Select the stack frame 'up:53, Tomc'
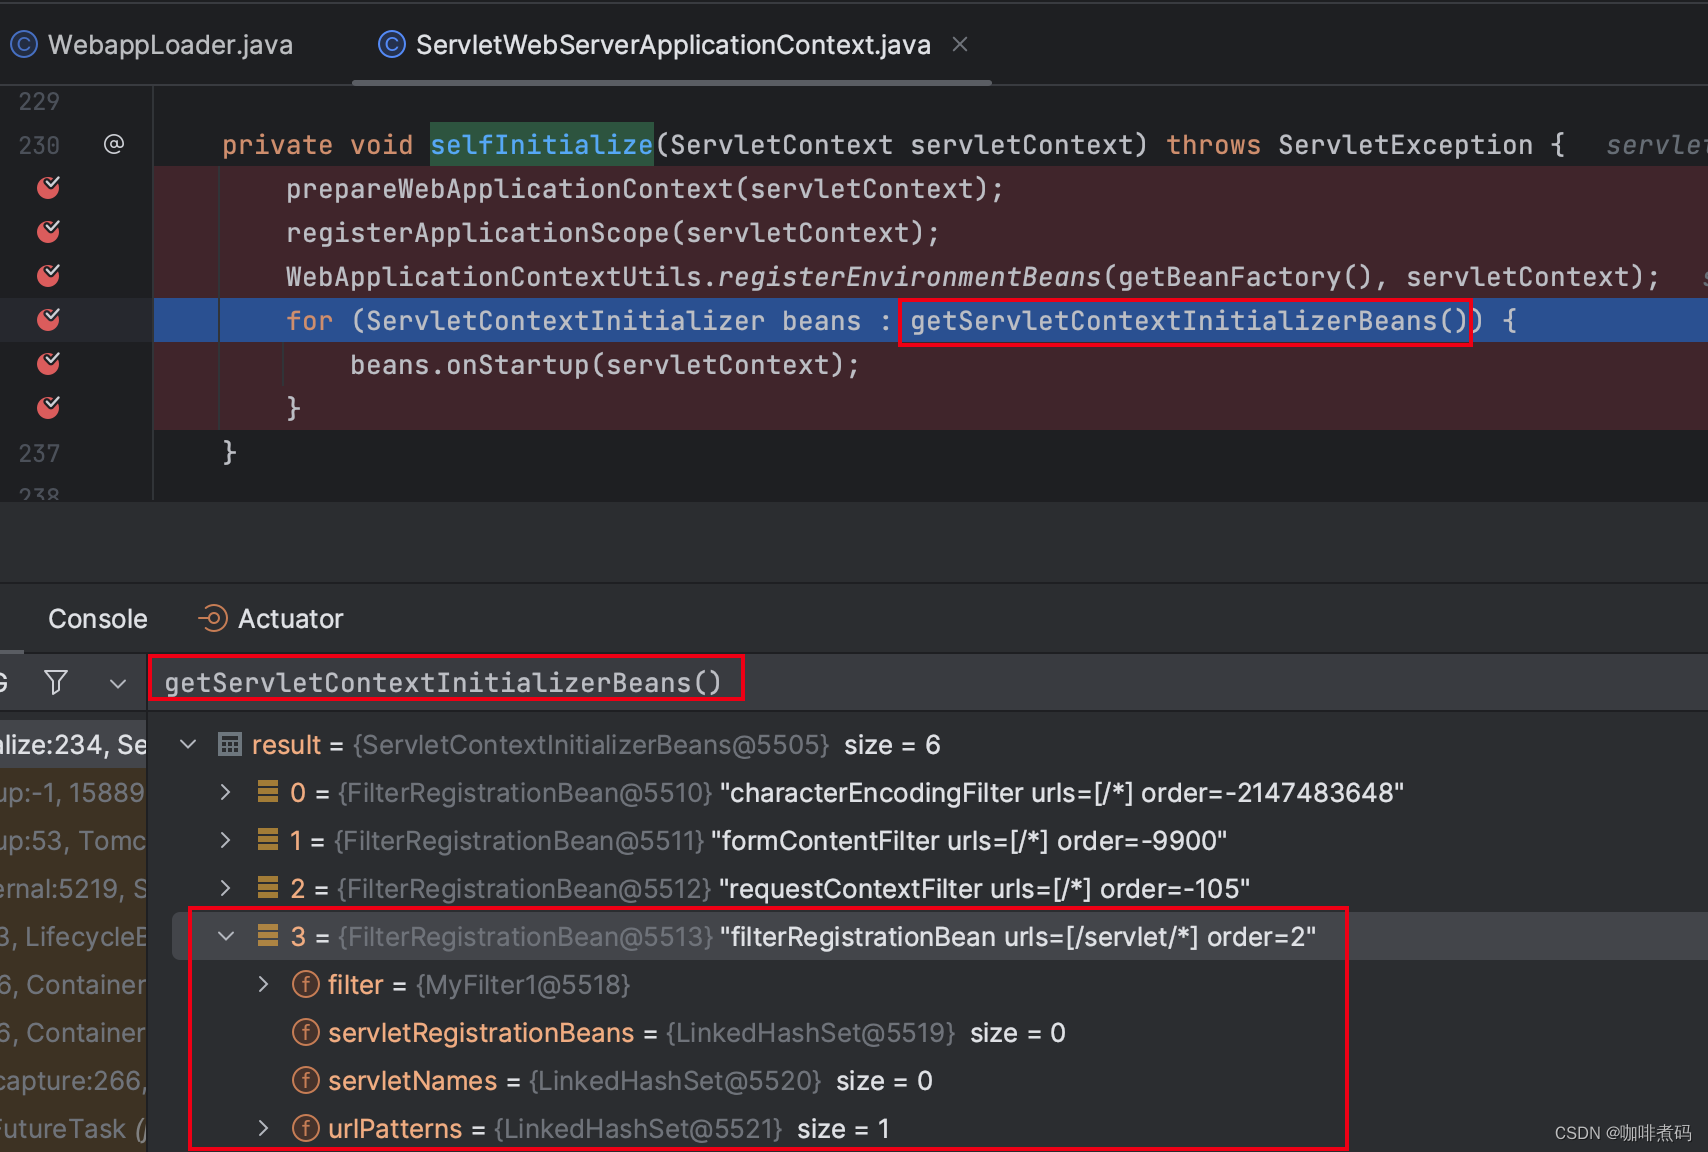This screenshot has width=1708, height=1152. click(73, 840)
